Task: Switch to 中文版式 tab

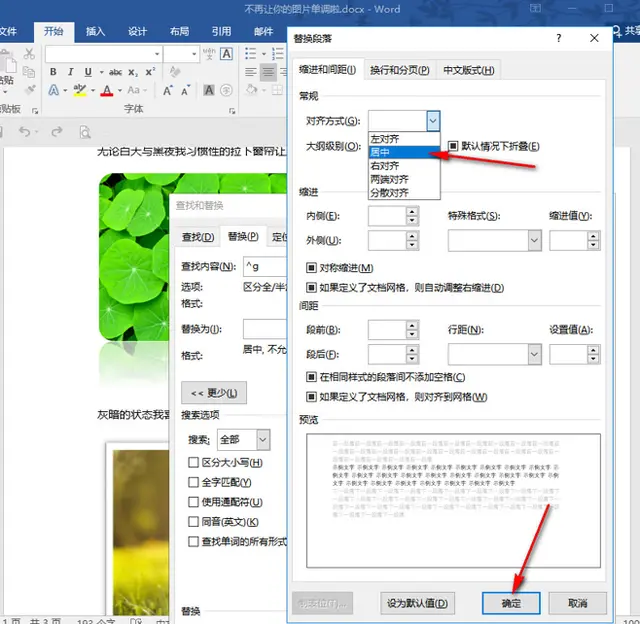Action: tap(469, 70)
